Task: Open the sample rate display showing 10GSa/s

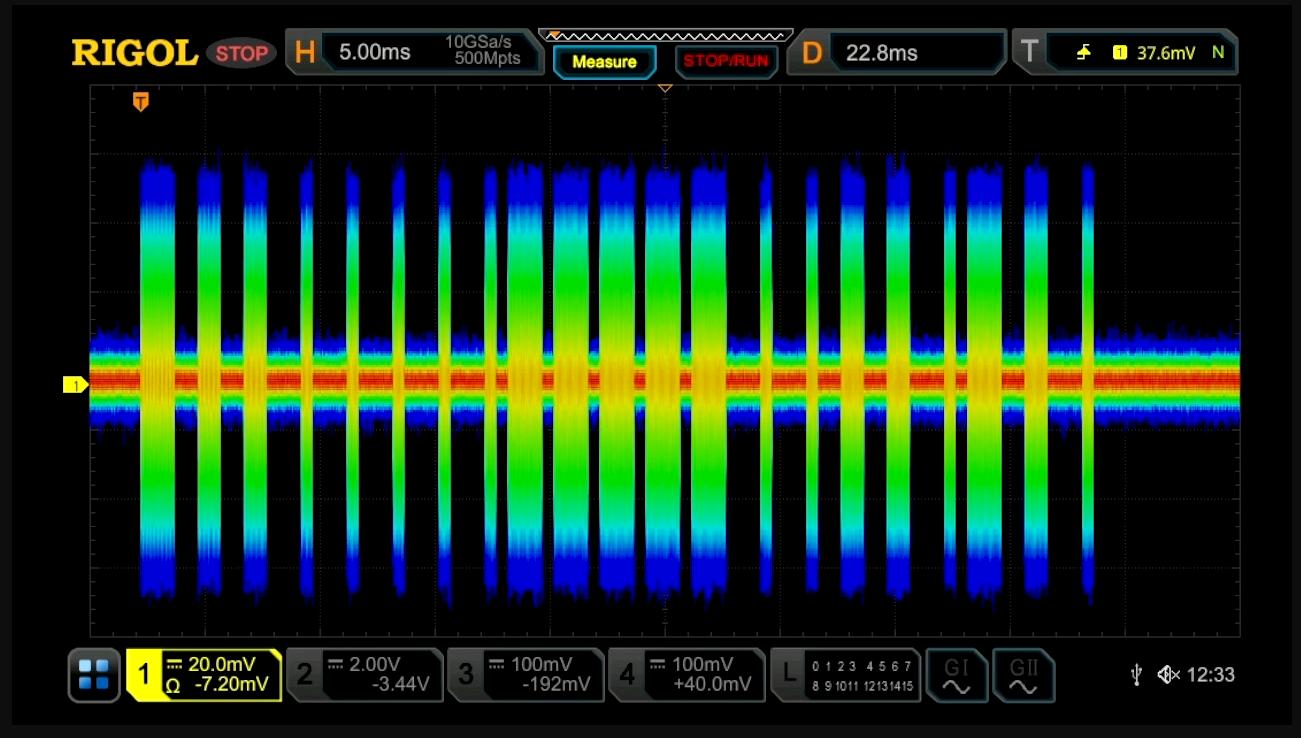Action: pyautogui.click(x=475, y=51)
